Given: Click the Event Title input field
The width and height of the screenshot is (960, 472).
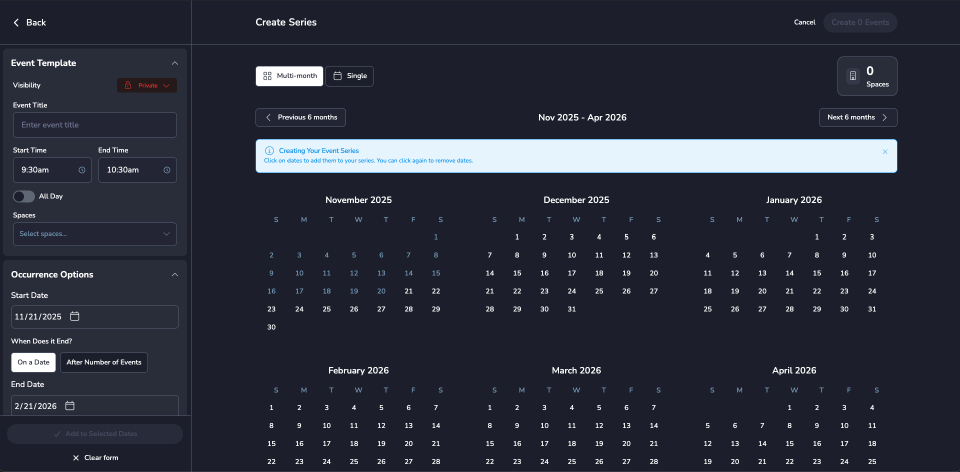Looking at the screenshot, I should (95, 125).
